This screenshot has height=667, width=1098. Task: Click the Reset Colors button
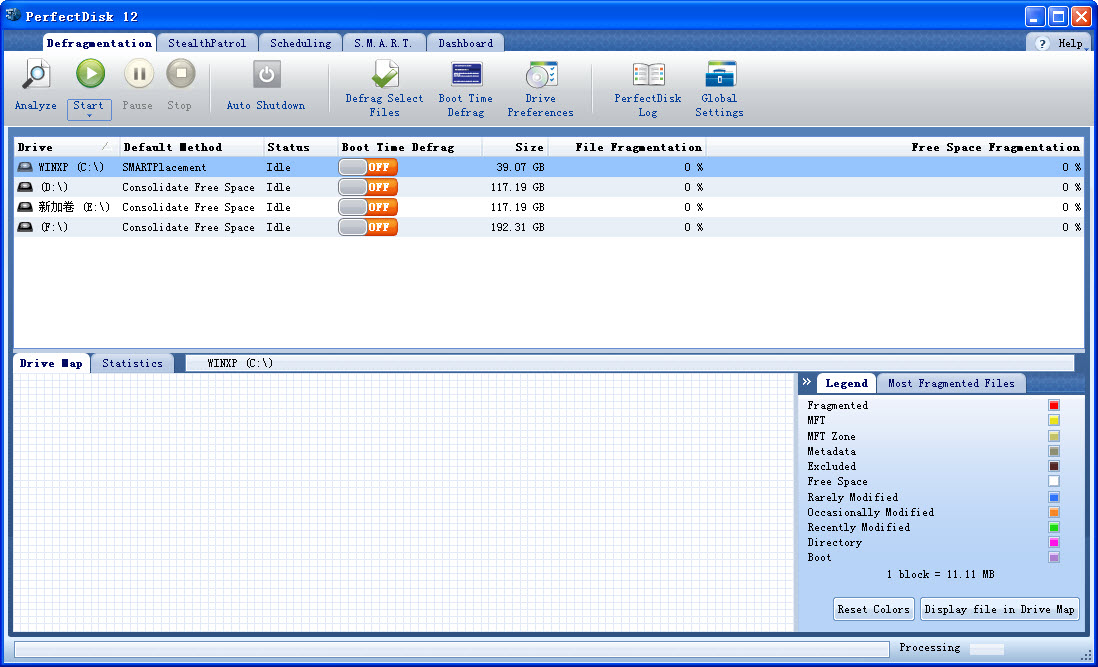pos(873,609)
